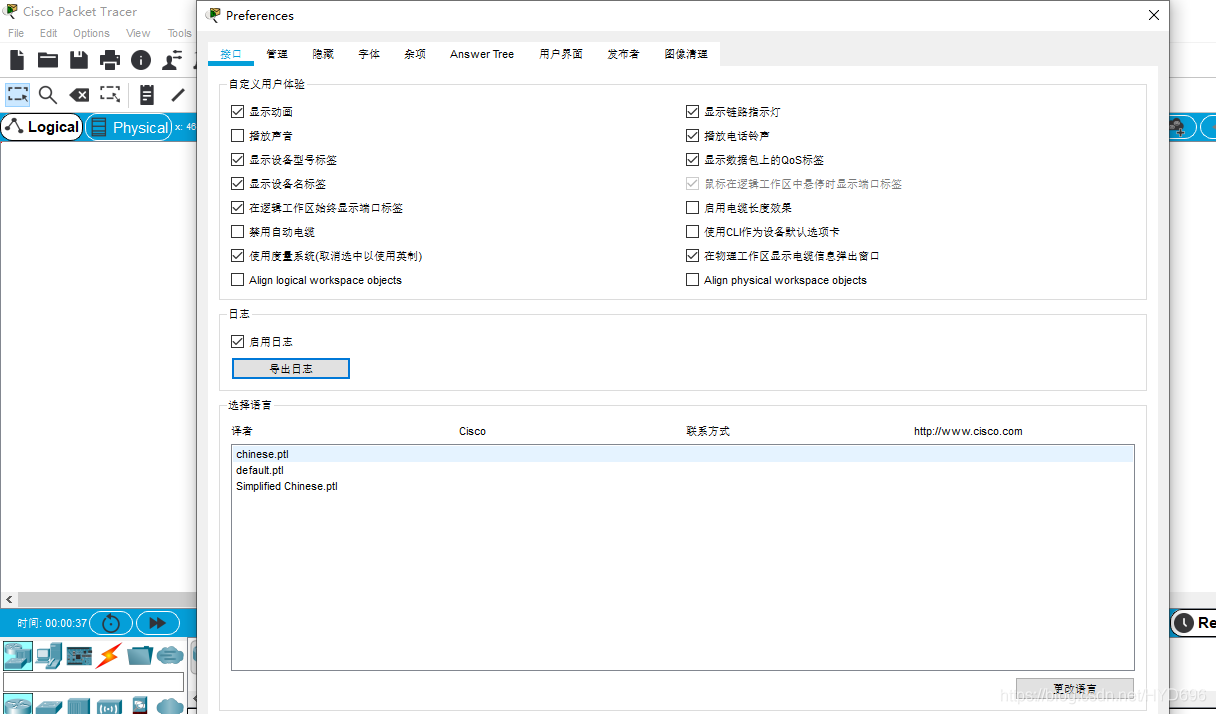Open the View menu in Packet Tracer

[x=138, y=33]
